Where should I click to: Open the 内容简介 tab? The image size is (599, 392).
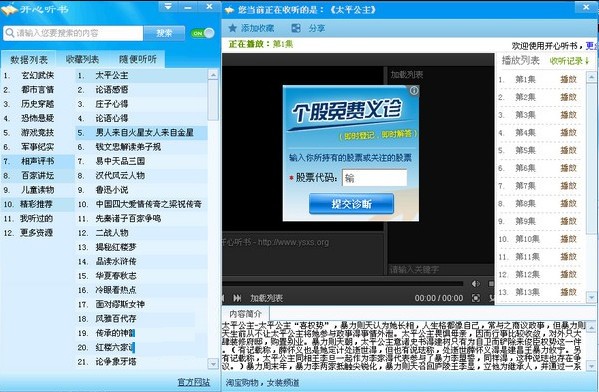point(245,314)
